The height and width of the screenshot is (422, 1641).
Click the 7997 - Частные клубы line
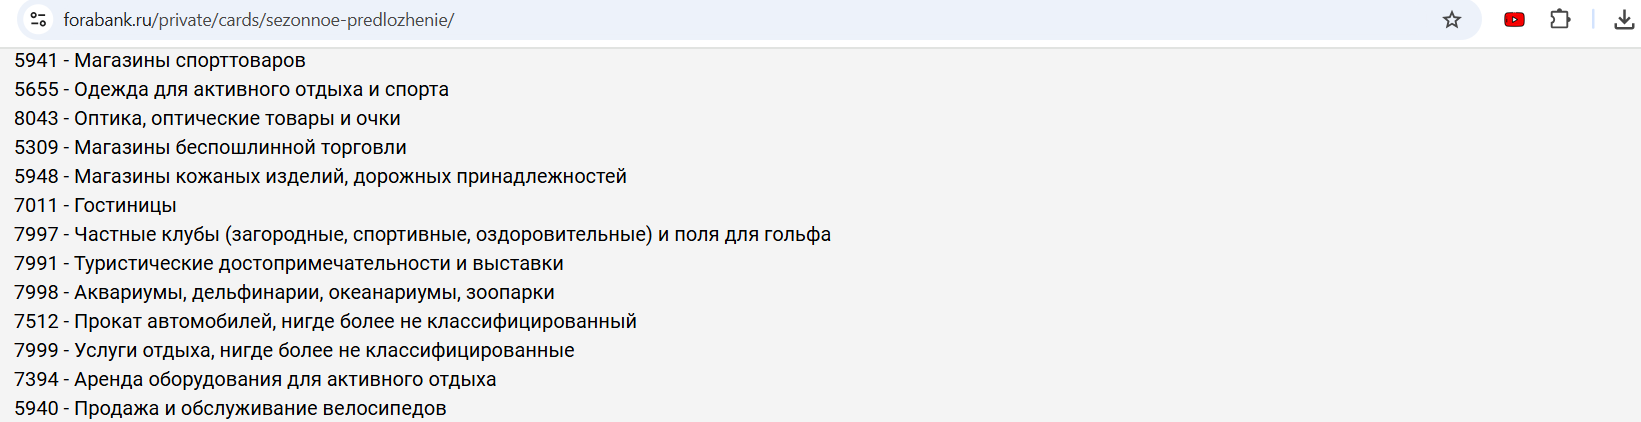pos(422,235)
